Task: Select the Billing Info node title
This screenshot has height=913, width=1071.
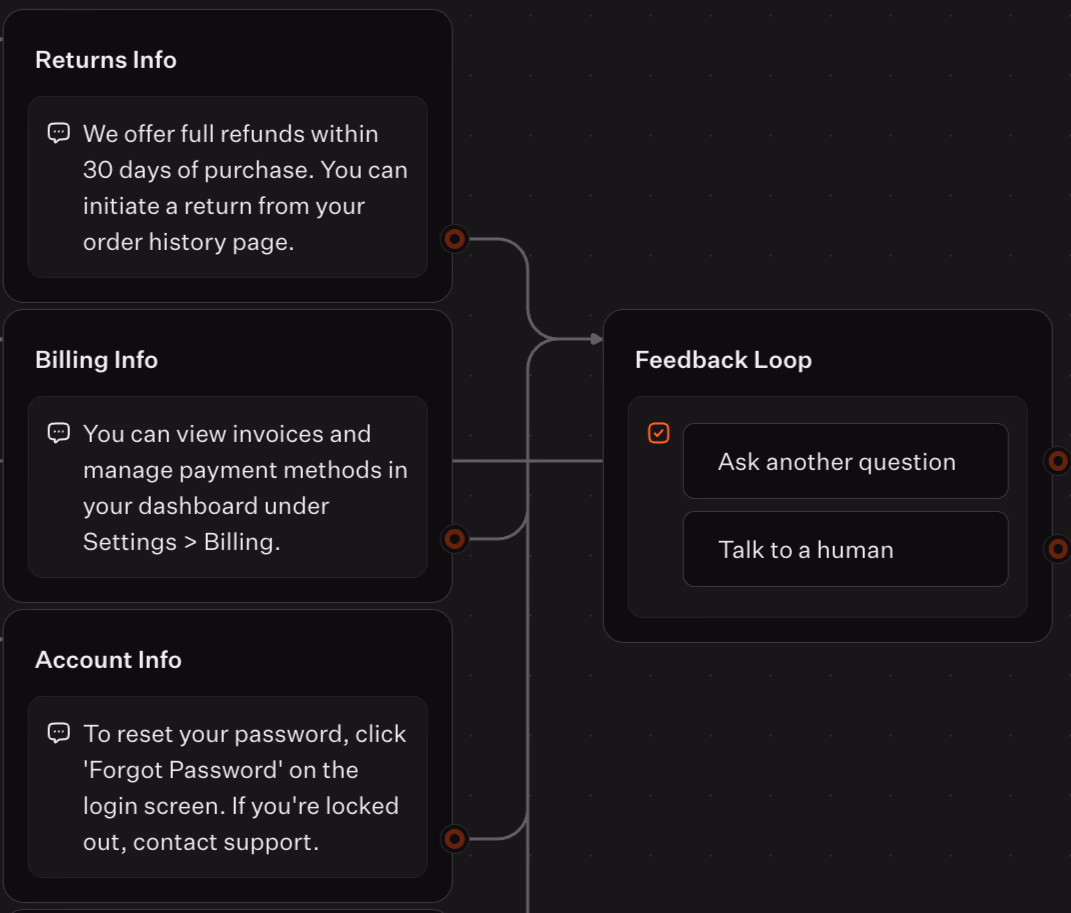Action: coord(96,360)
